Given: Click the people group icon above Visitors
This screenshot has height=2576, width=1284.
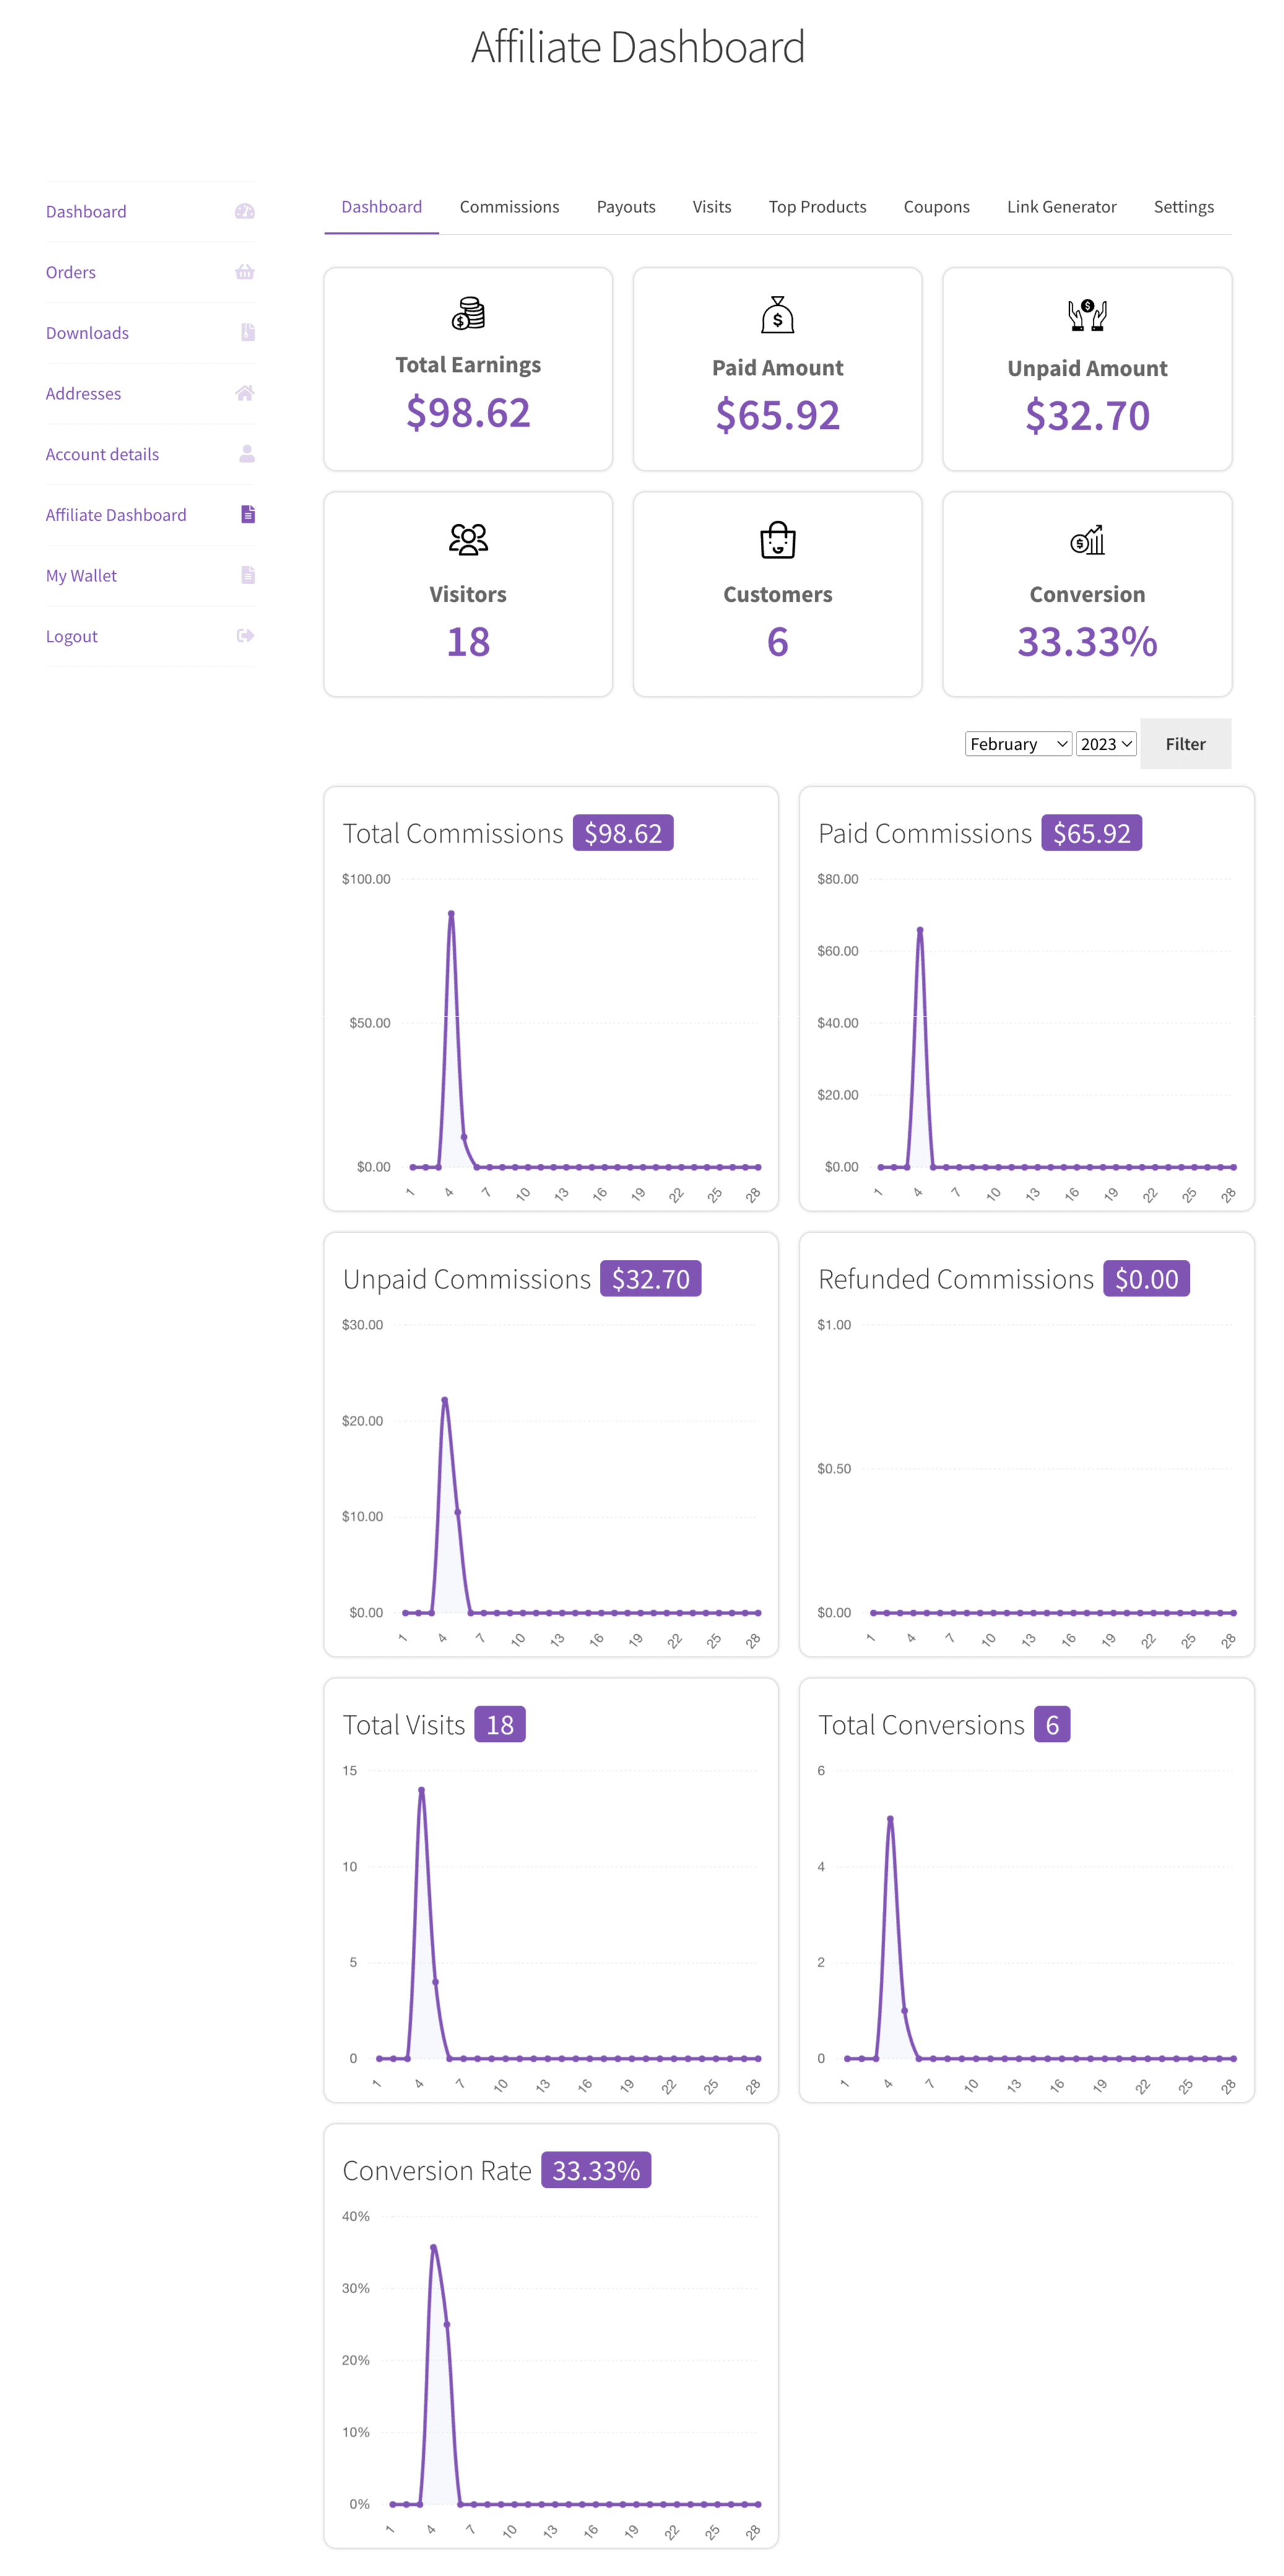Looking at the screenshot, I should 468,540.
